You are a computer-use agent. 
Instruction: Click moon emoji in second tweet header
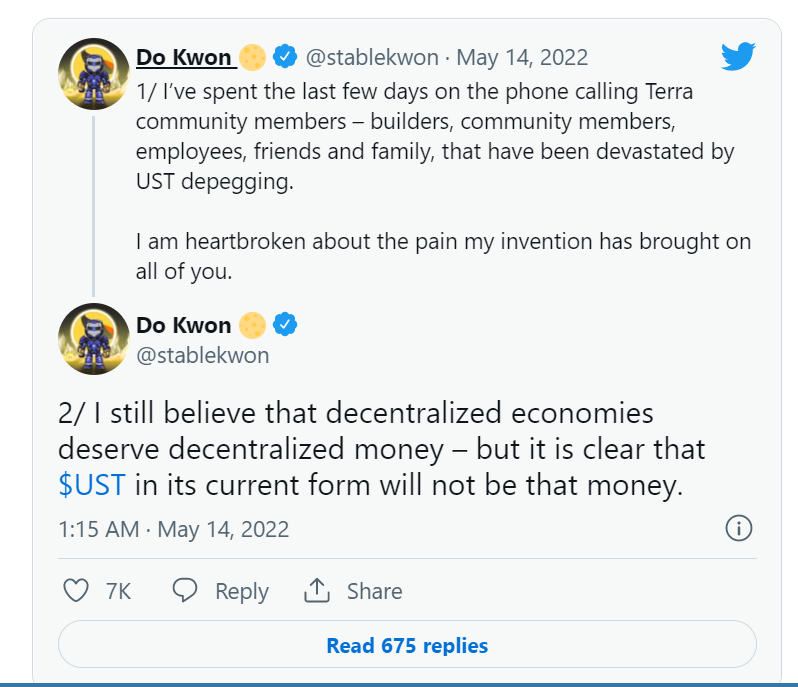click(252, 325)
